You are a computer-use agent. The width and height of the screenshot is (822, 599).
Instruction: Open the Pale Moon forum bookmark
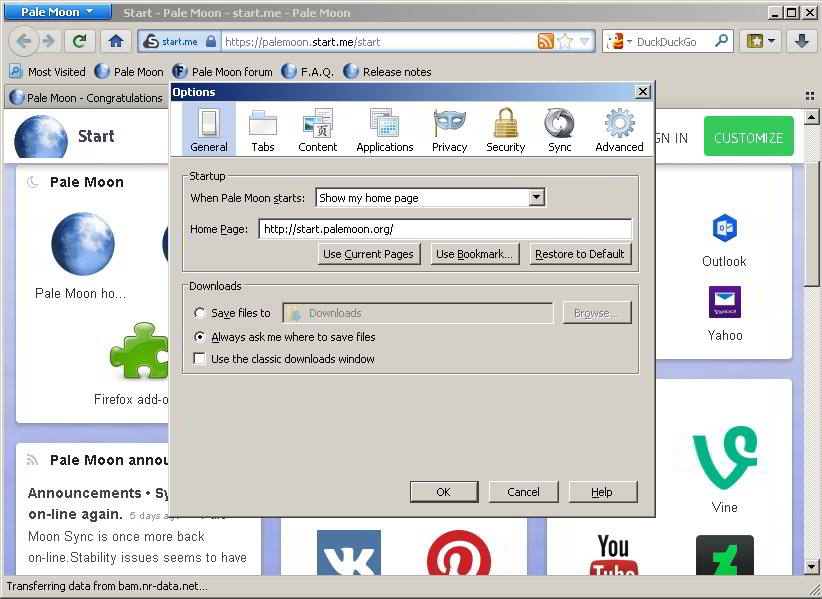(x=223, y=72)
